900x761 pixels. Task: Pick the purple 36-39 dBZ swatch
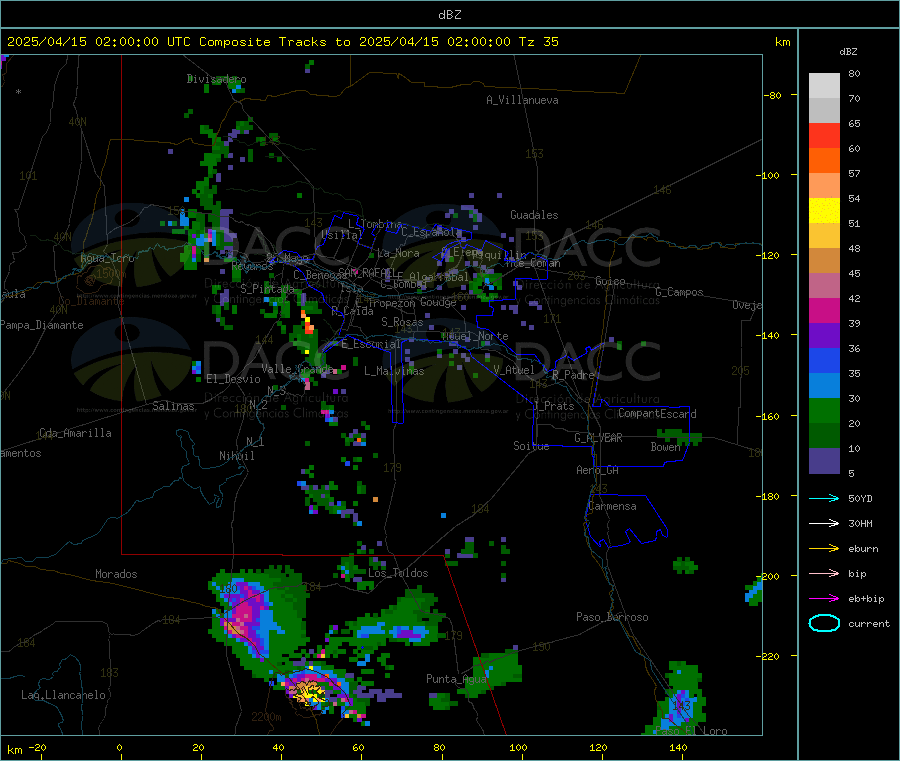tap(824, 336)
